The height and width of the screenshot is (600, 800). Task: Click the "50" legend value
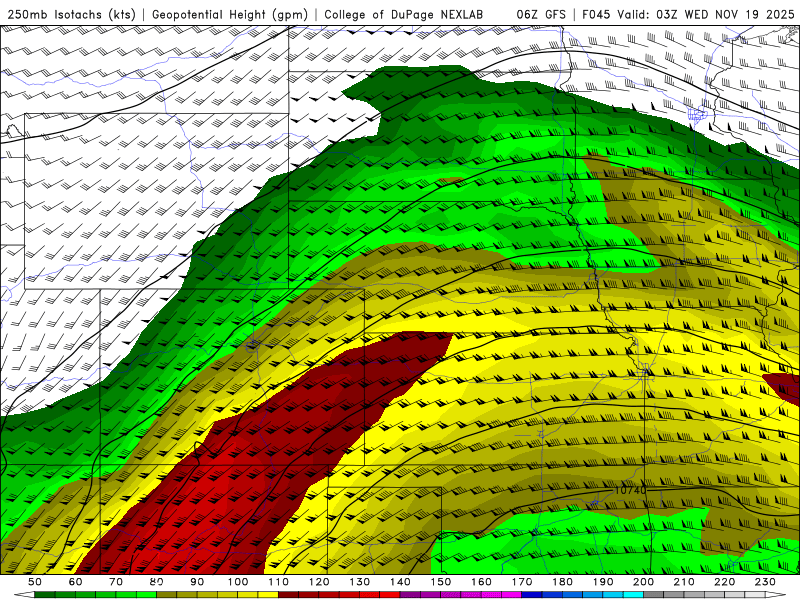[35, 582]
